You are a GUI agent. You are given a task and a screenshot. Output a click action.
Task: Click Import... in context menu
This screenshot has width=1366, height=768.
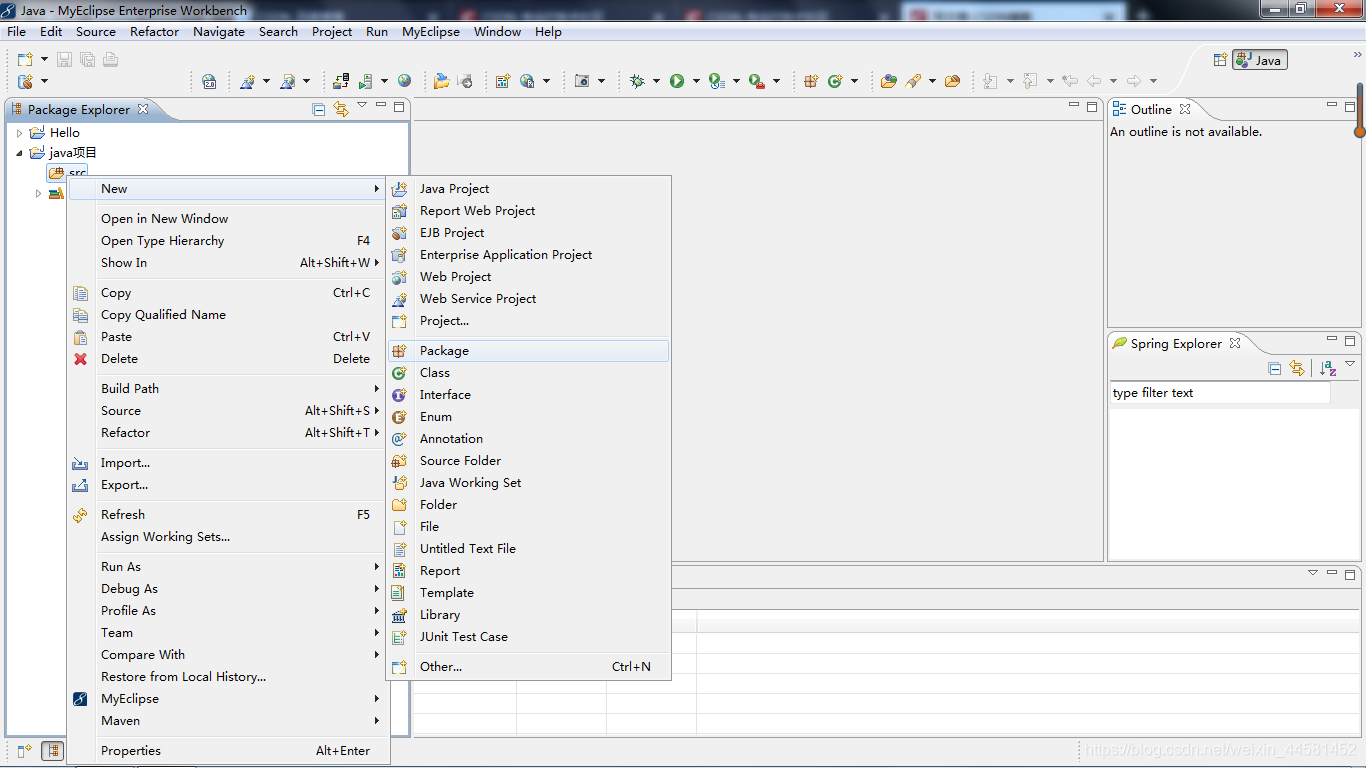(x=226, y=463)
